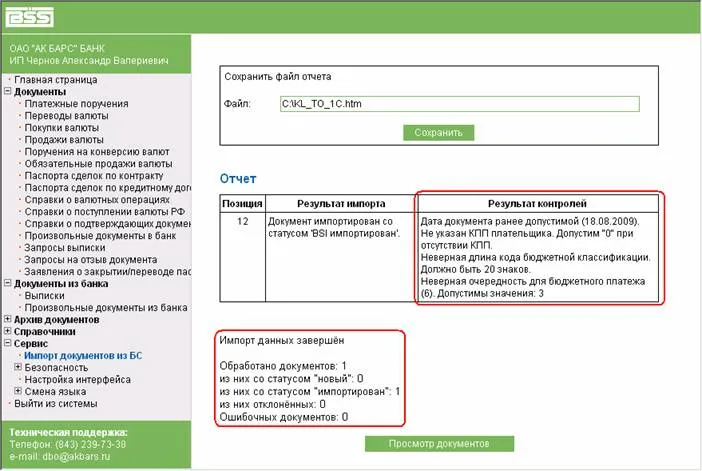
Task: Open Заявления о закрытии/переводе паспорта
Action: click(107, 272)
